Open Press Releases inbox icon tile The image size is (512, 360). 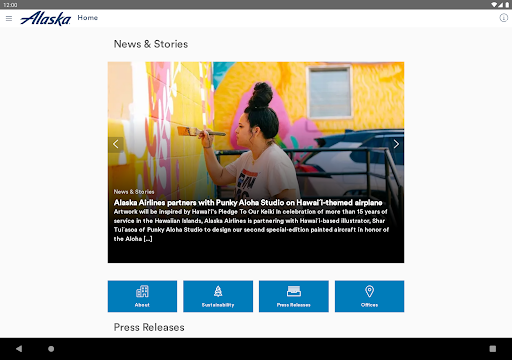click(294, 296)
